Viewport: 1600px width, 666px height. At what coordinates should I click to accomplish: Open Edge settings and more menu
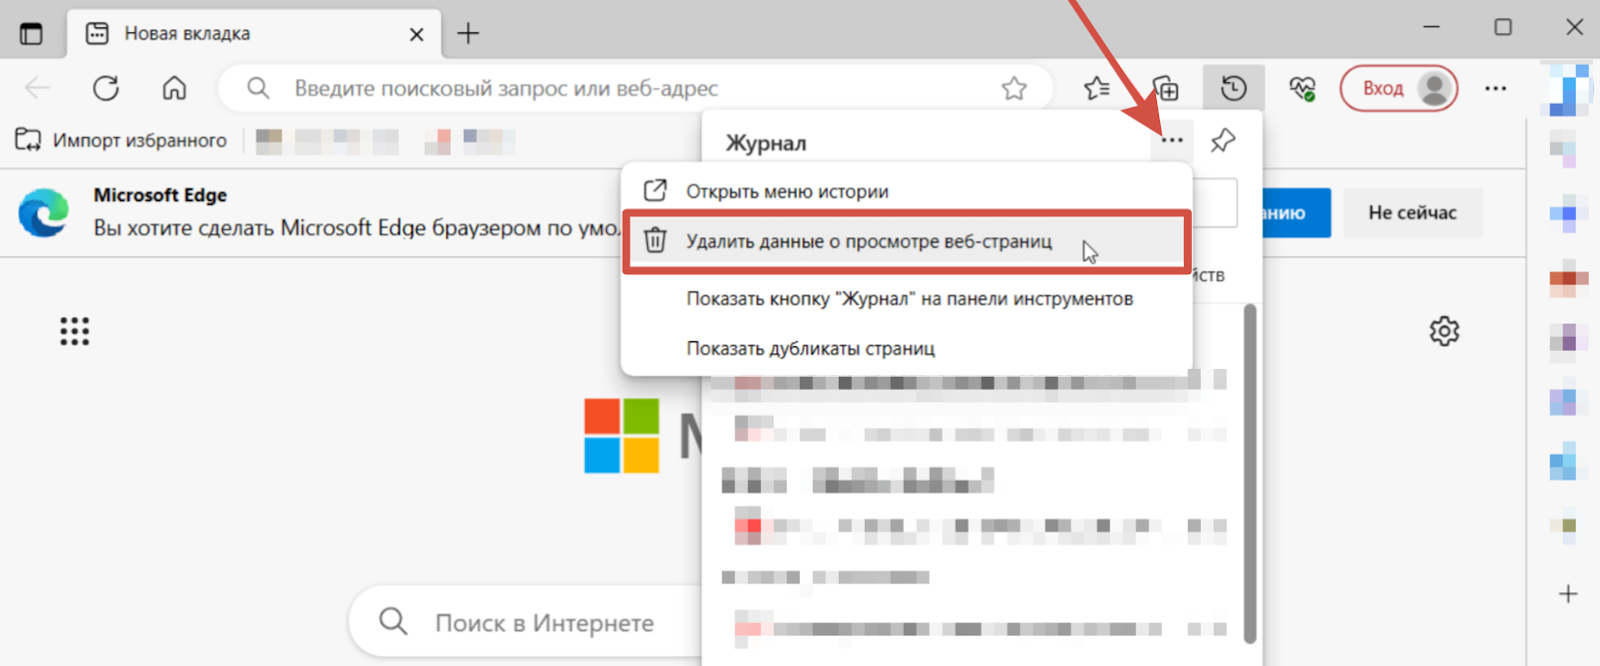click(x=1495, y=88)
